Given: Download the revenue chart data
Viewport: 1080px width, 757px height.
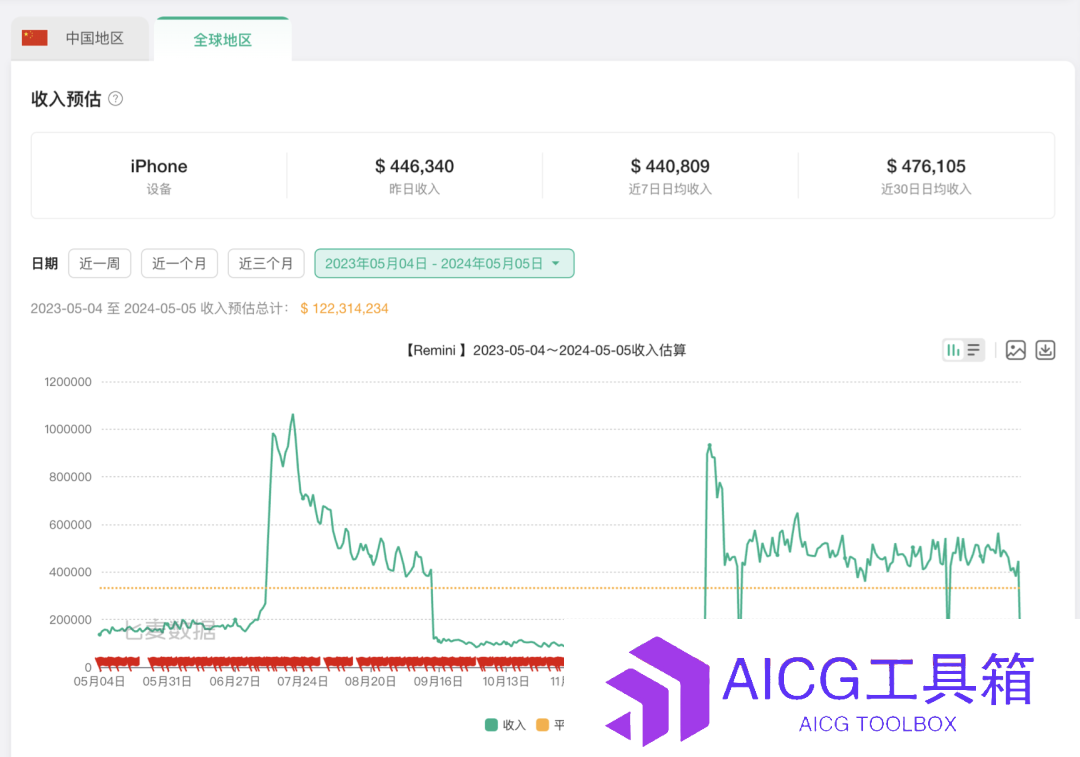Looking at the screenshot, I should 1045,350.
